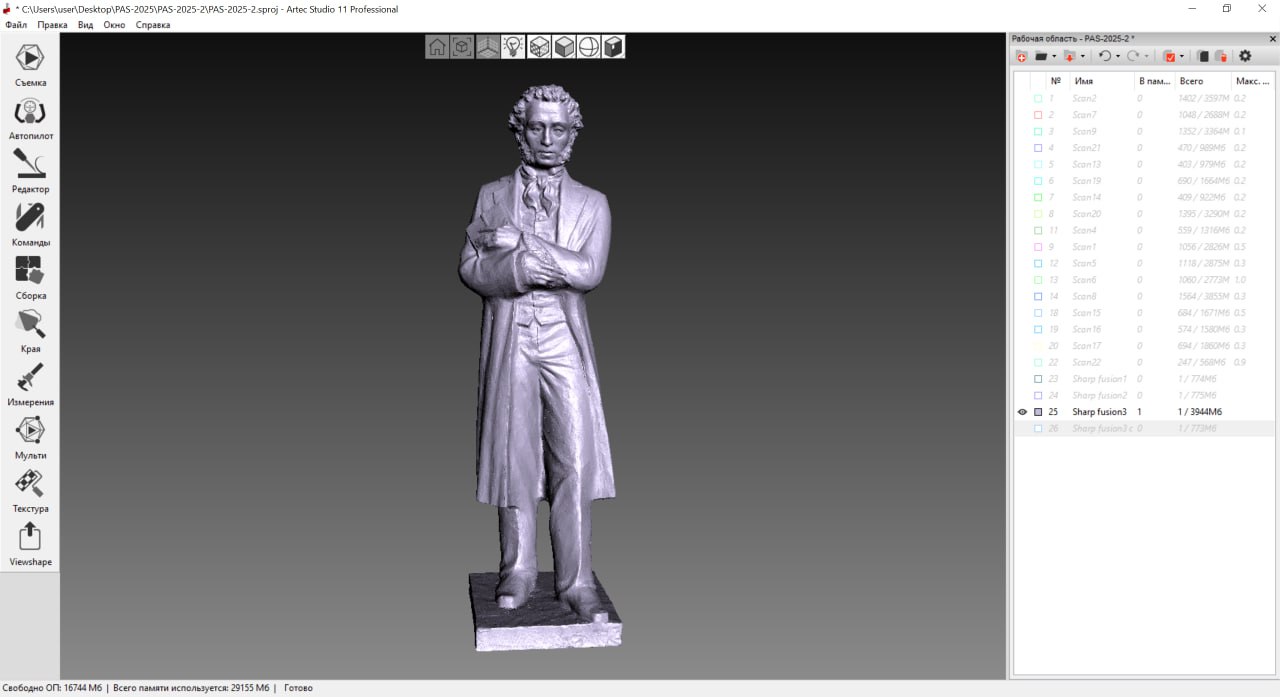Viewport: 1280px width, 697px height.
Task: Expand the import dropdown arrow
Action: (x=1082, y=57)
